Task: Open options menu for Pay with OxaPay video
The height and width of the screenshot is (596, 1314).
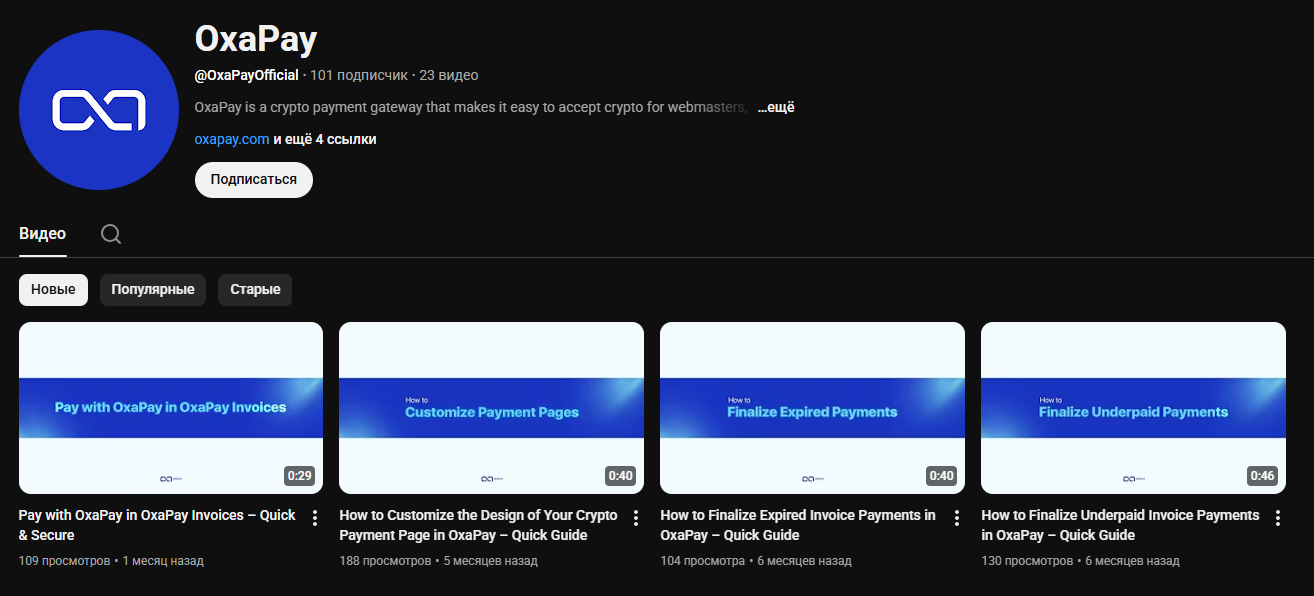Action: [315, 518]
